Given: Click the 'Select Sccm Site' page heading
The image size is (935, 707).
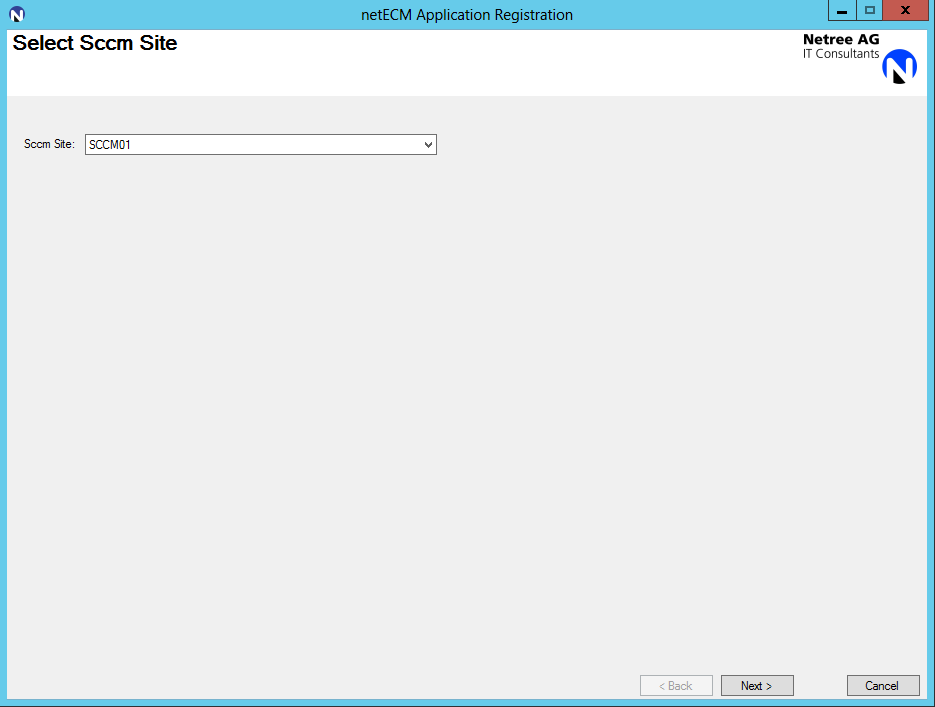Looking at the screenshot, I should (95, 43).
